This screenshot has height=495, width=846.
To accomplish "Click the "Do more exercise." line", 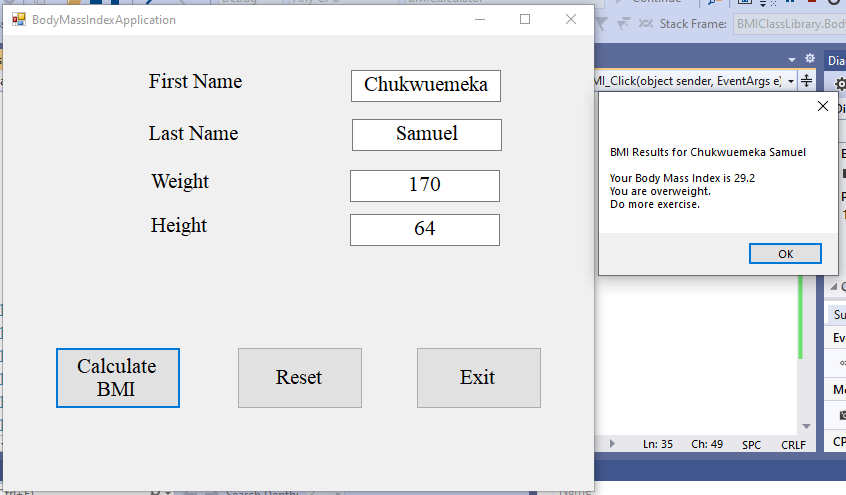I will tap(654, 204).
